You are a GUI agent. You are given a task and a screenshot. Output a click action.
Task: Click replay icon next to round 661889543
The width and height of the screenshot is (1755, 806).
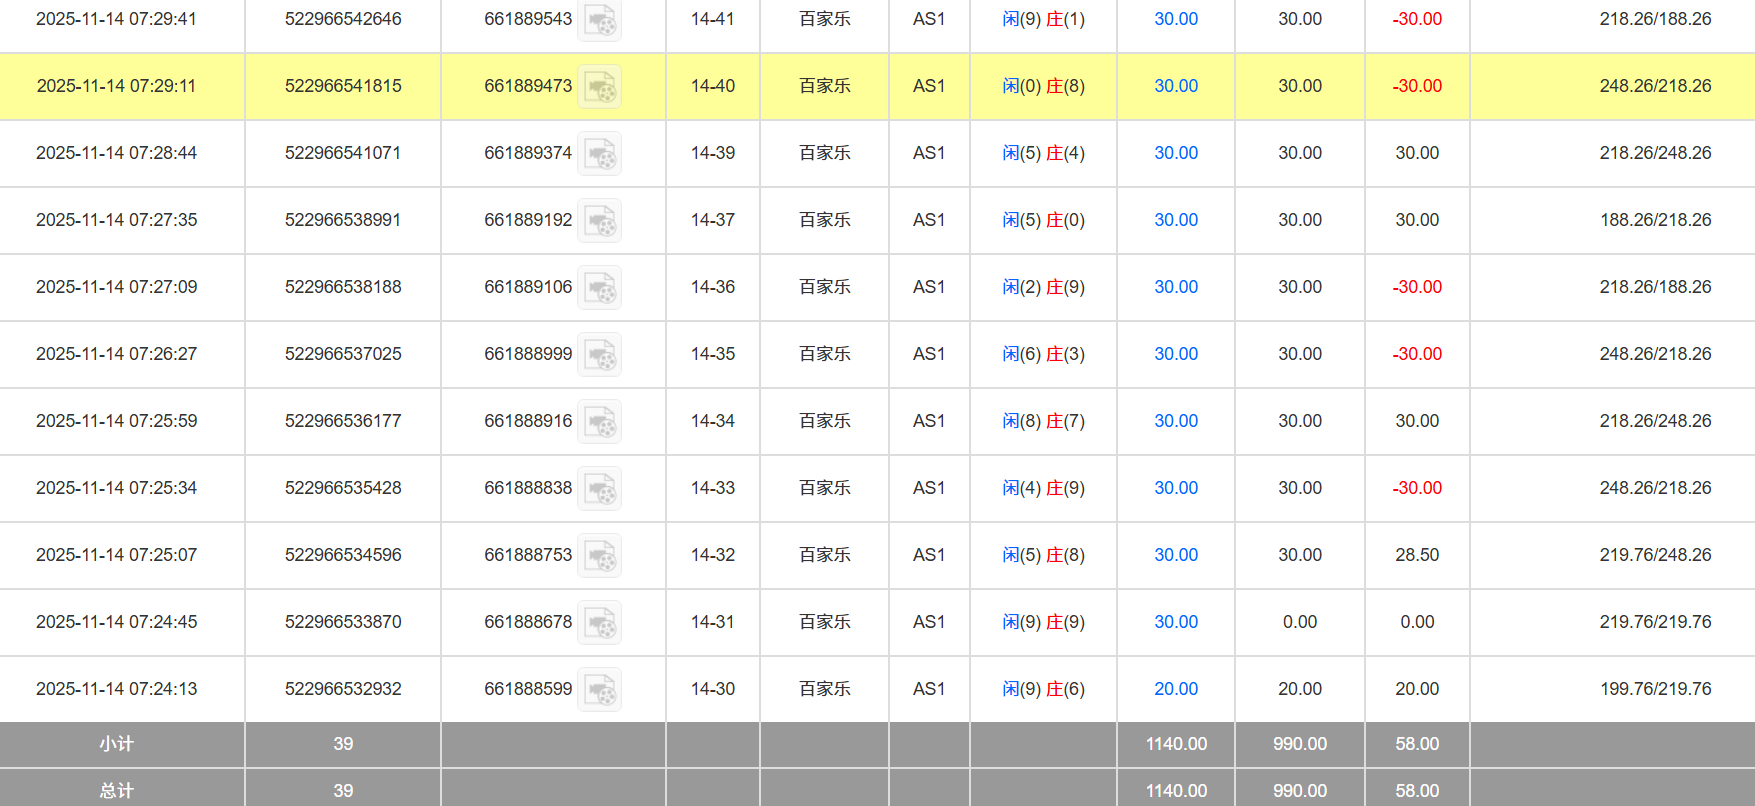(x=600, y=20)
